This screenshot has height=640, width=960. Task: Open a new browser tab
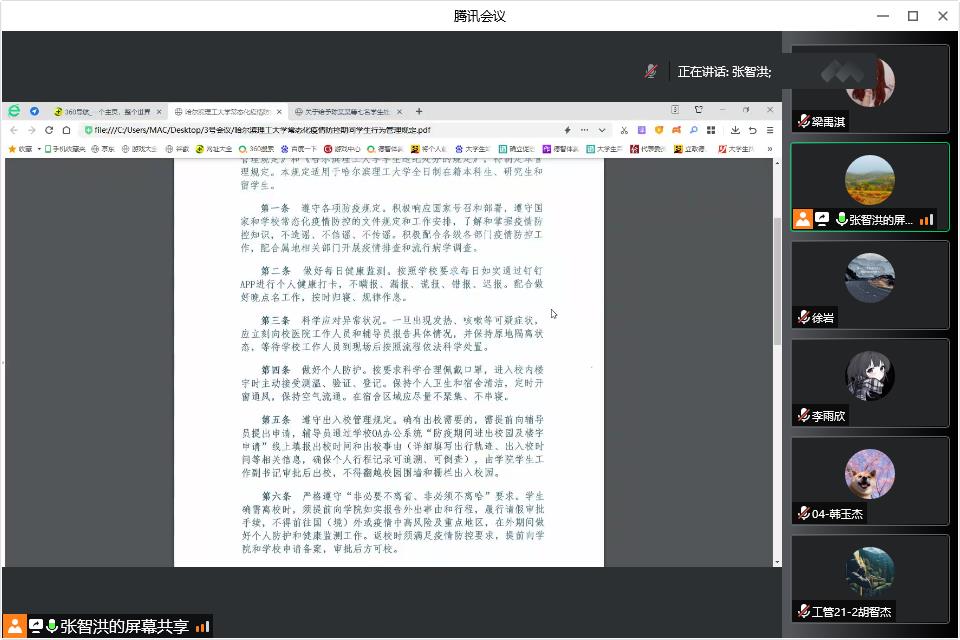click(x=419, y=111)
